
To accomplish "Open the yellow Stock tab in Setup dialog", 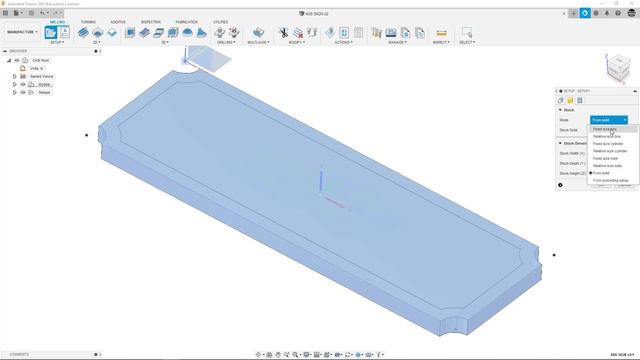I will coord(570,100).
